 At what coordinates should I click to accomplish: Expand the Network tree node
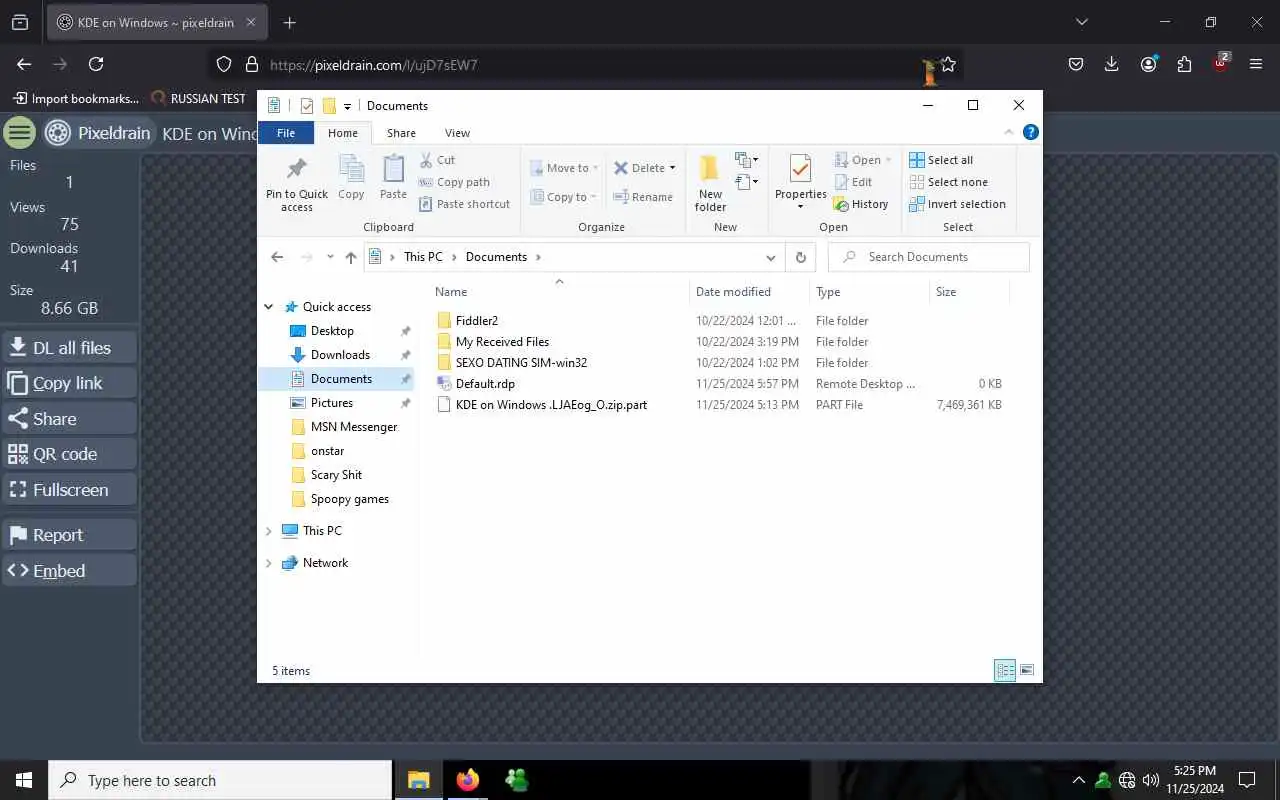[x=268, y=563]
